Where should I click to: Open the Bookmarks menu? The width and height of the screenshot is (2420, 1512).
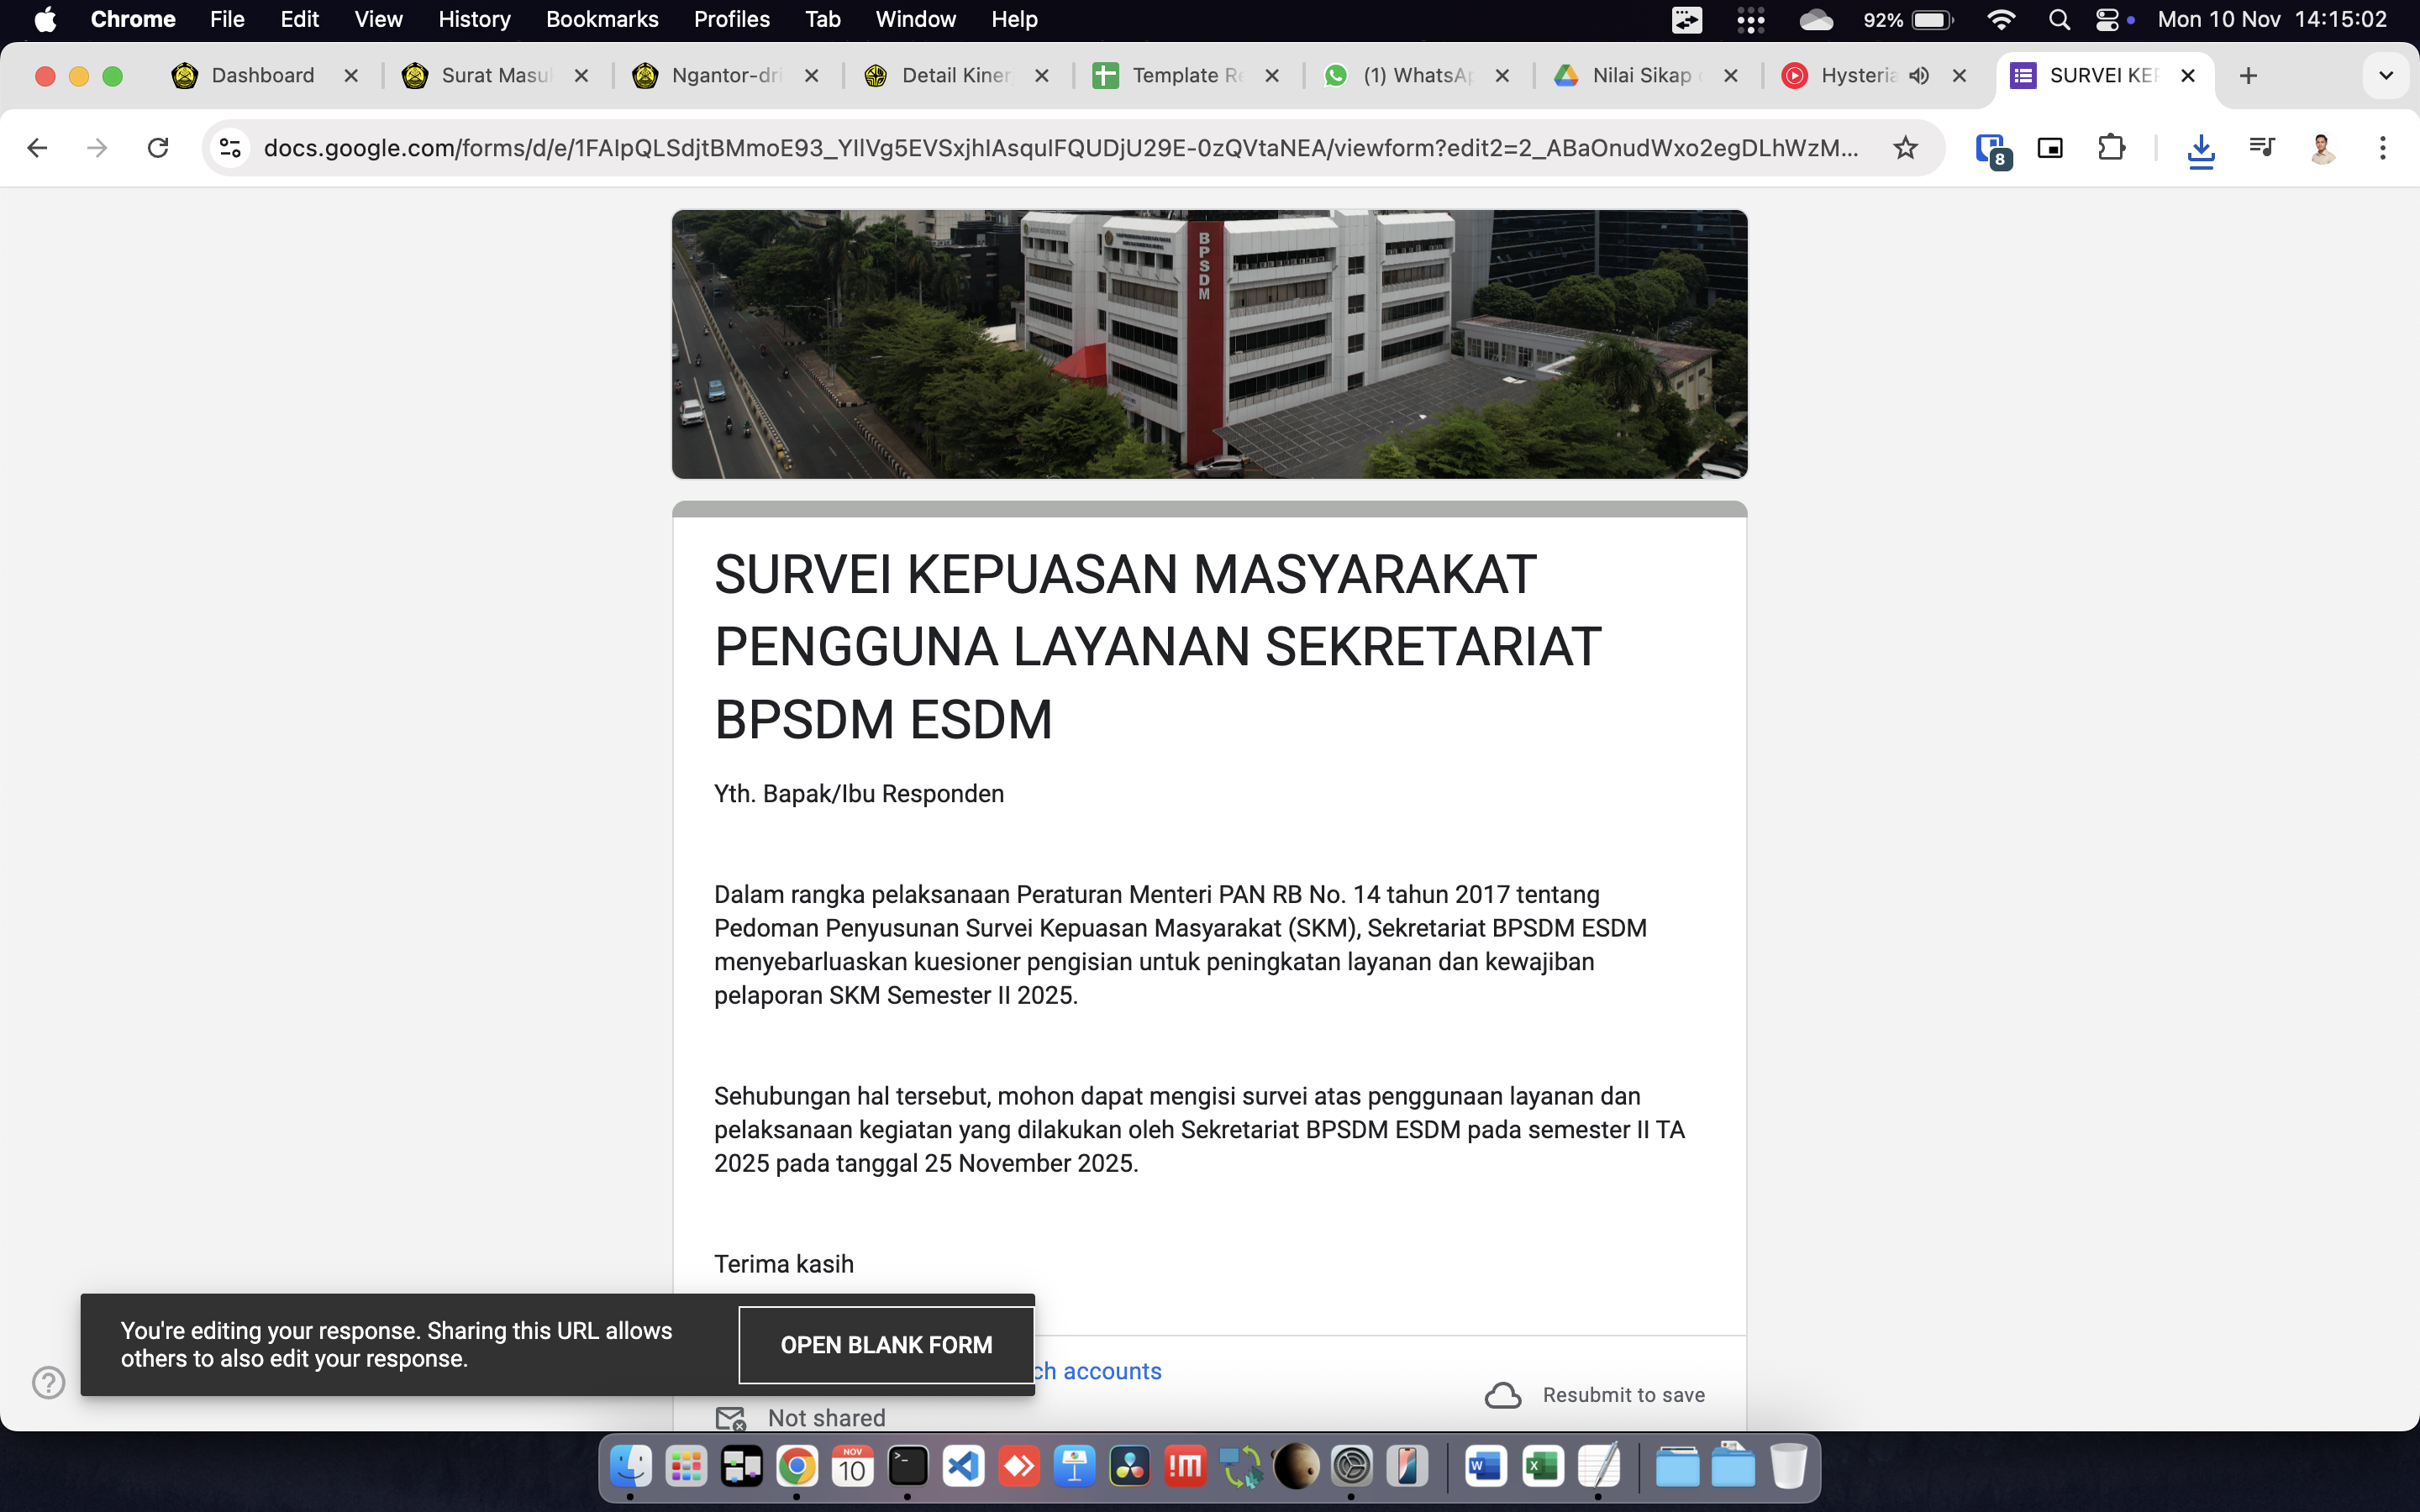pyautogui.click(x=601, y=19)
